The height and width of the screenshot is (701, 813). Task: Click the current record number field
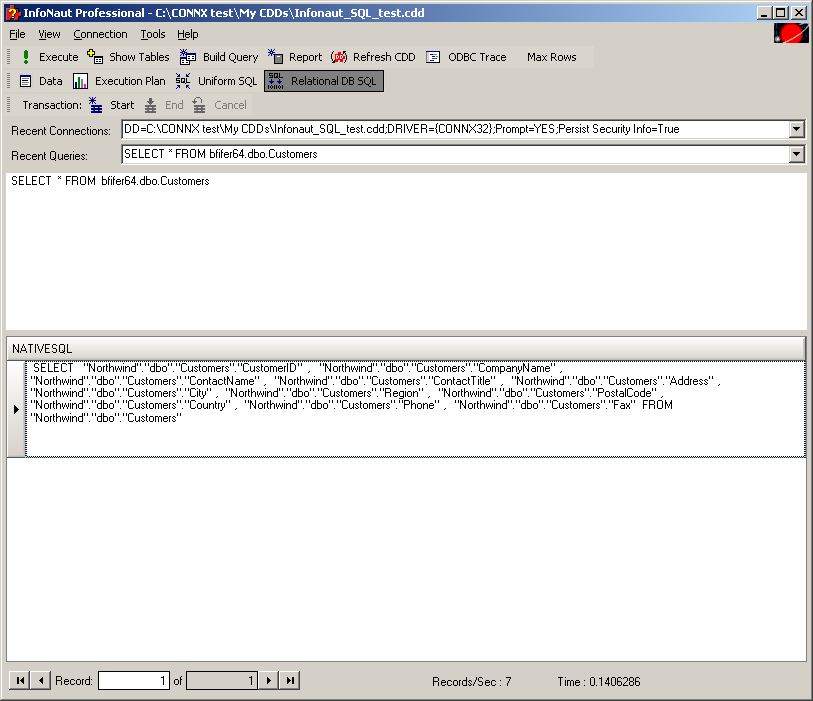tap(134, 681)
